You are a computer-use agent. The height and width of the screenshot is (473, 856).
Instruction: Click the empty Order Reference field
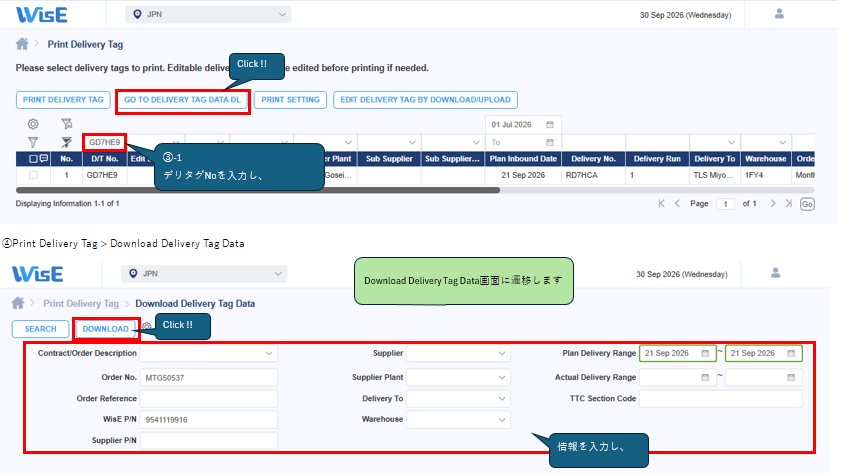point(209,399)
